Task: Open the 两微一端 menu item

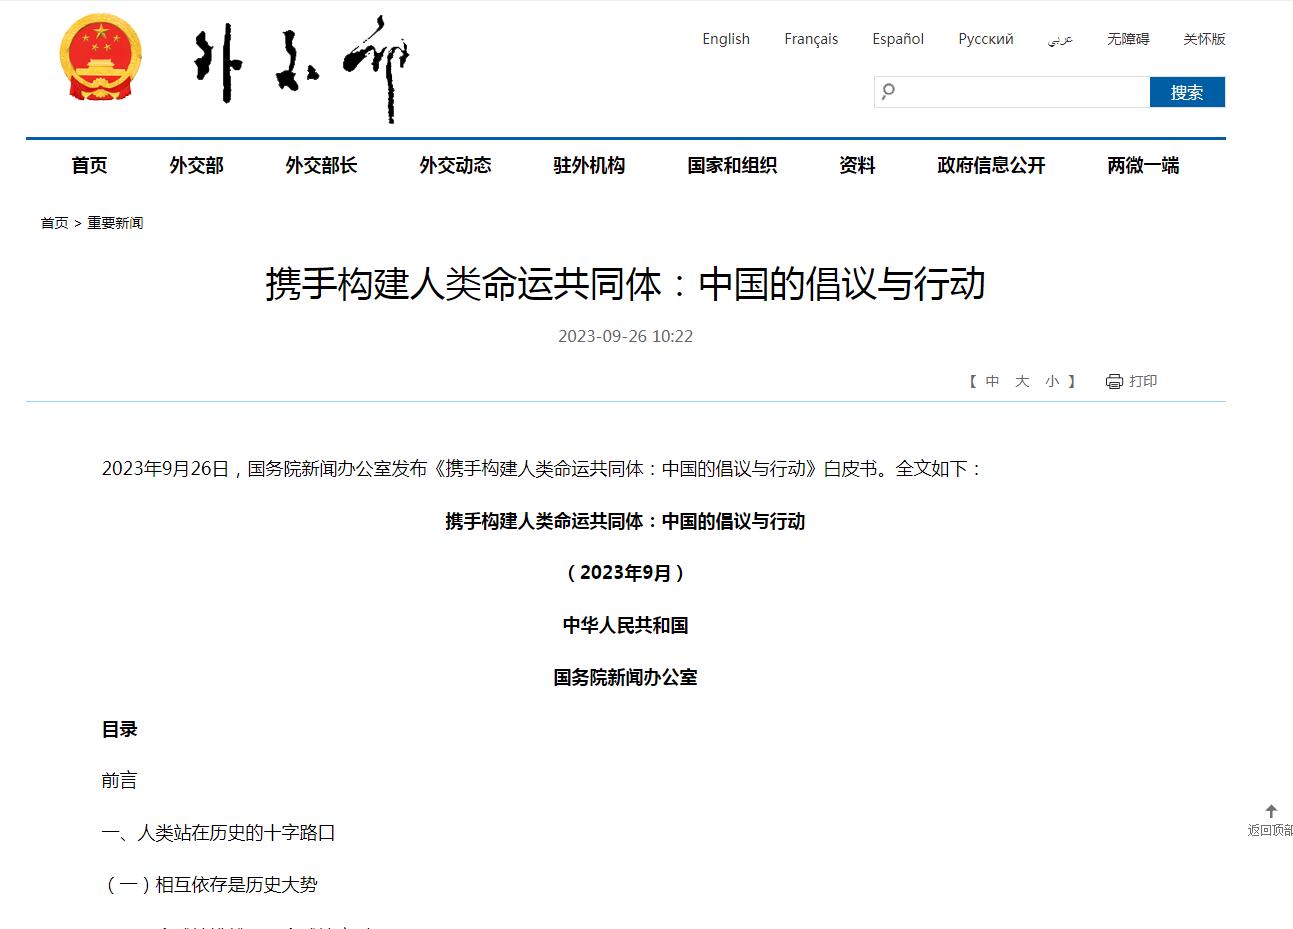Action: tap(1143, 165)
